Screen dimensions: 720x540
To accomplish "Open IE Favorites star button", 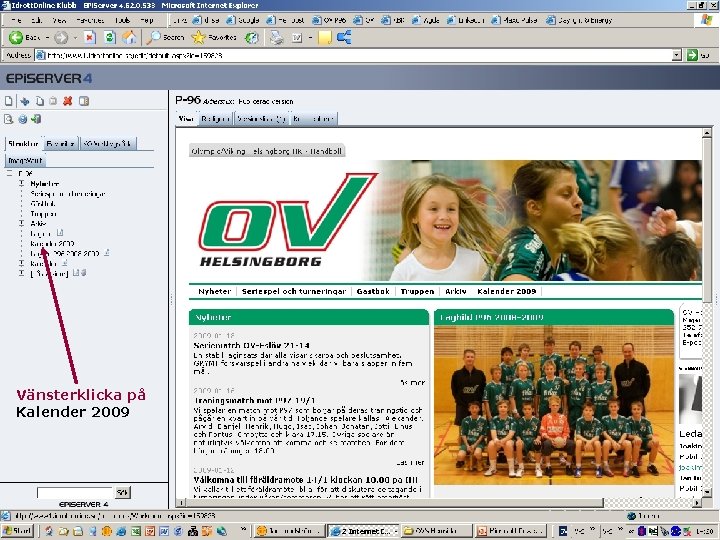I will pos(214,37).
